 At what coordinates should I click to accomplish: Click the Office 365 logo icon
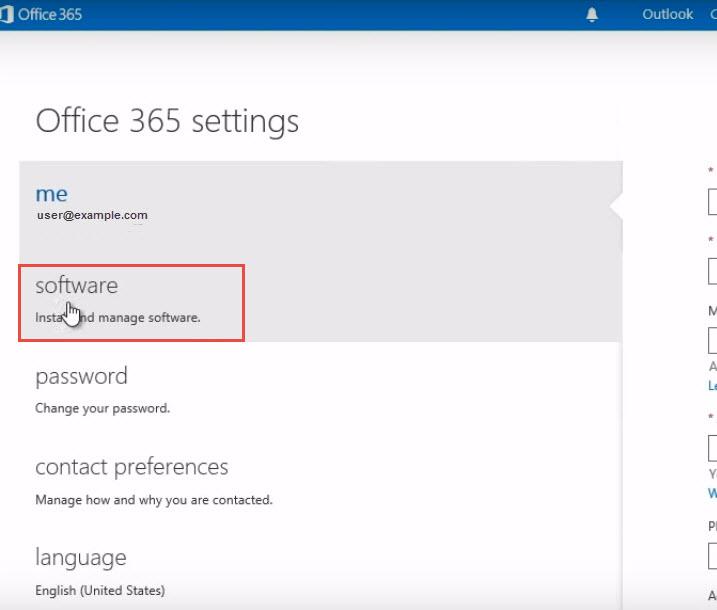click(6, 14)
